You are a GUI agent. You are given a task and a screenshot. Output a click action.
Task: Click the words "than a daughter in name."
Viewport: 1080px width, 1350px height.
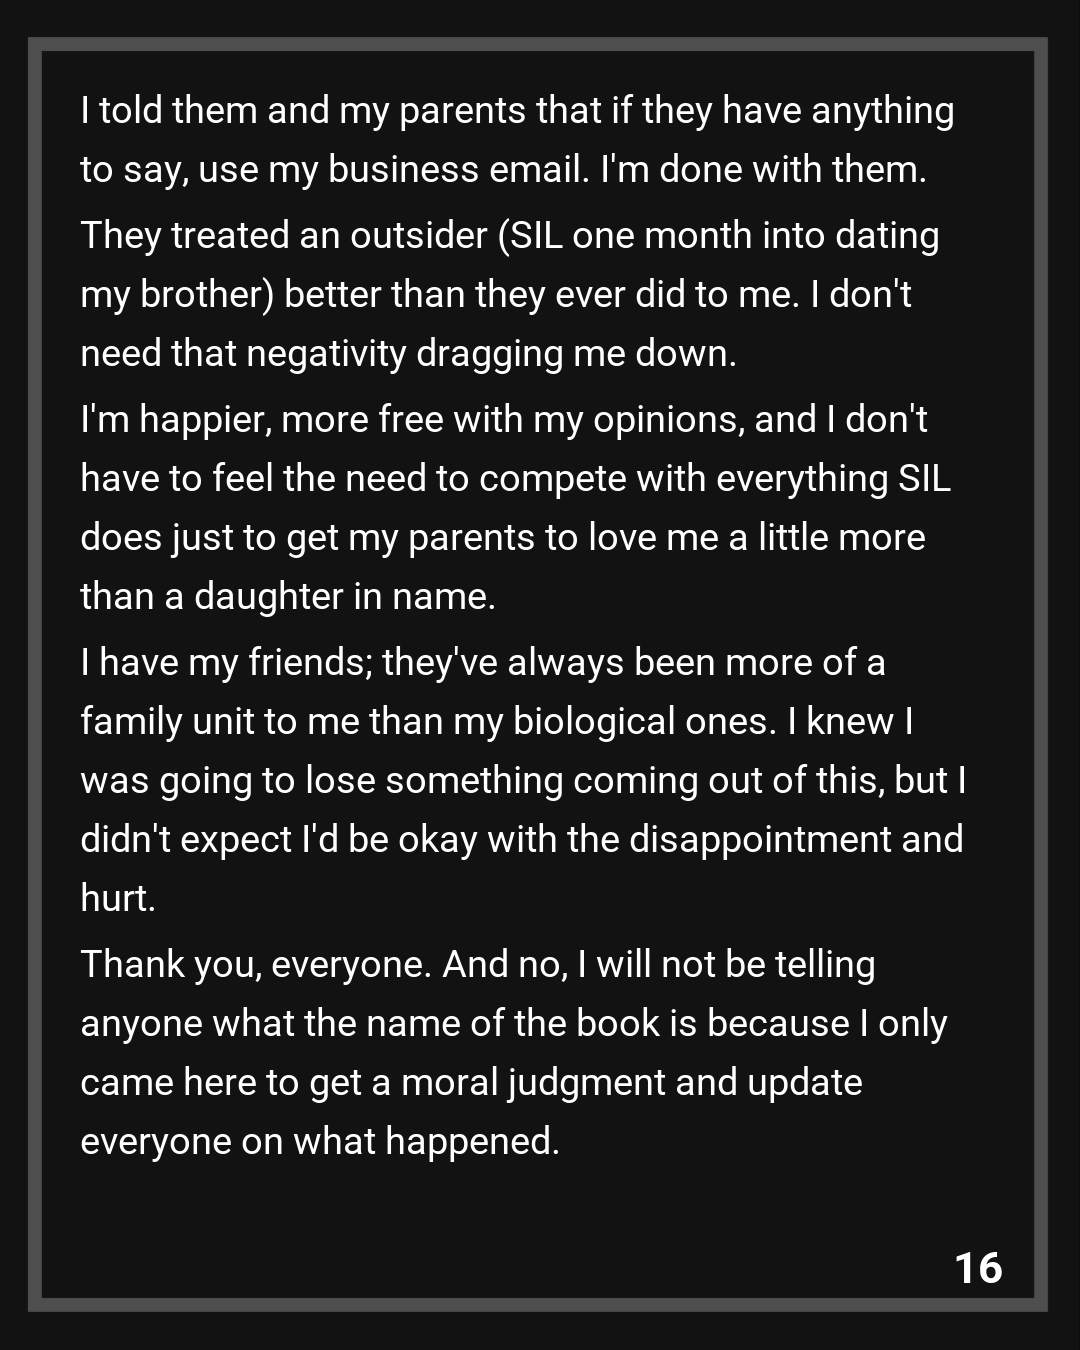coord(288,597)
